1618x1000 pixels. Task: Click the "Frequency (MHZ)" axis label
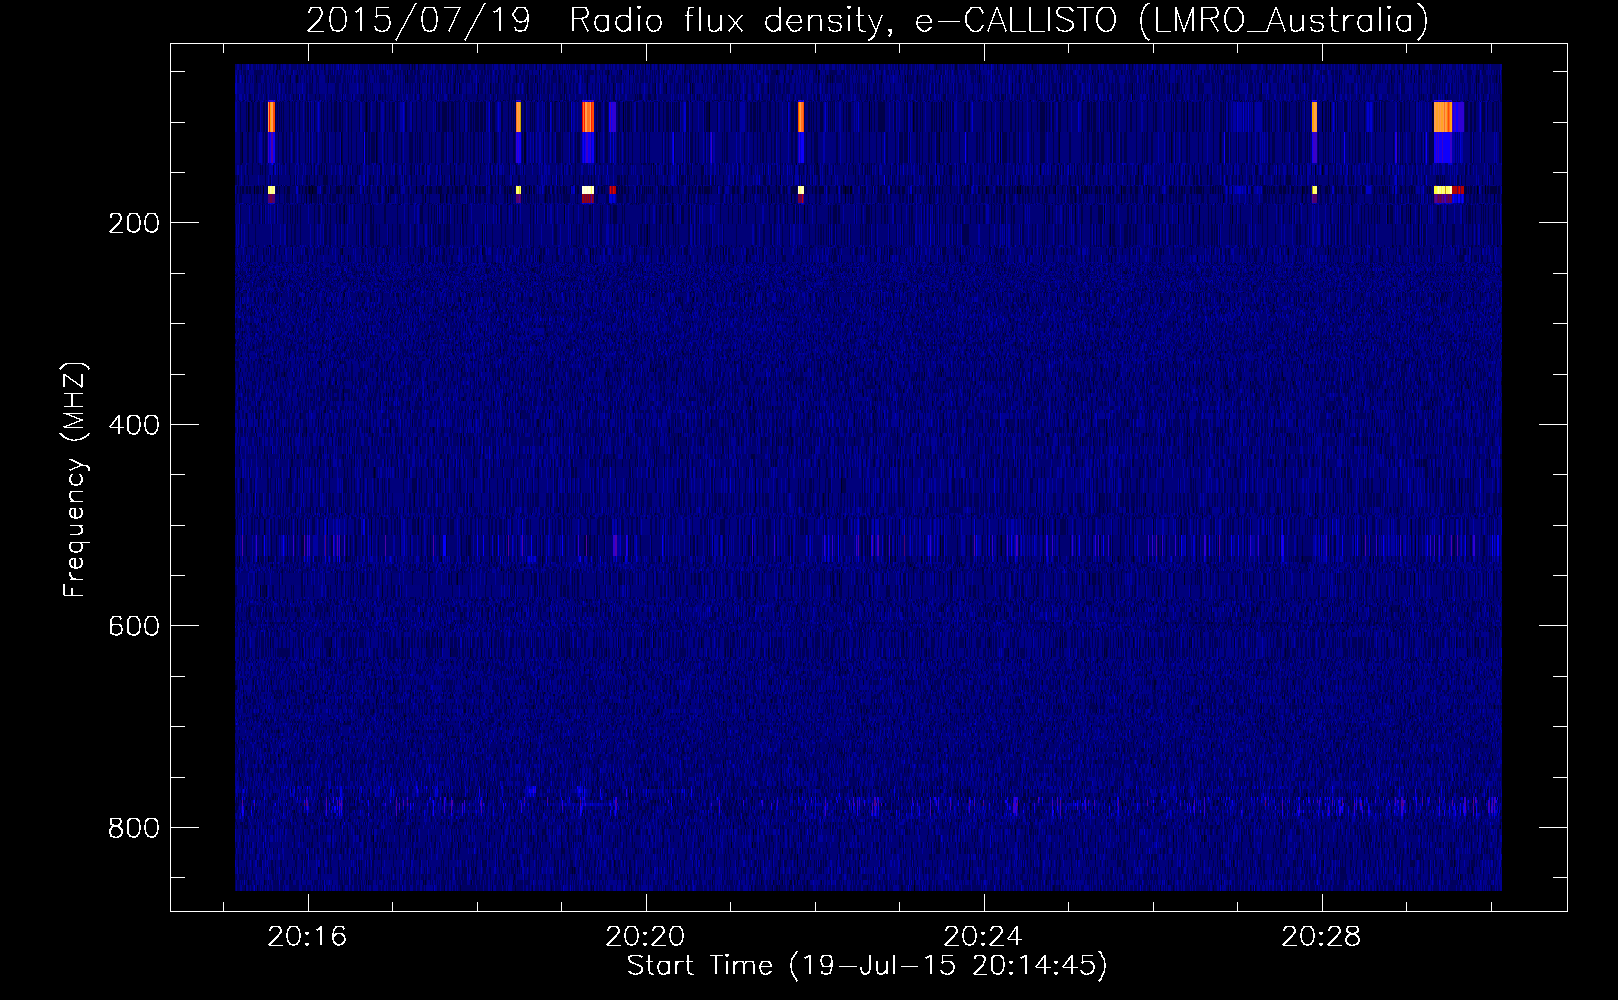click(75, 480)
